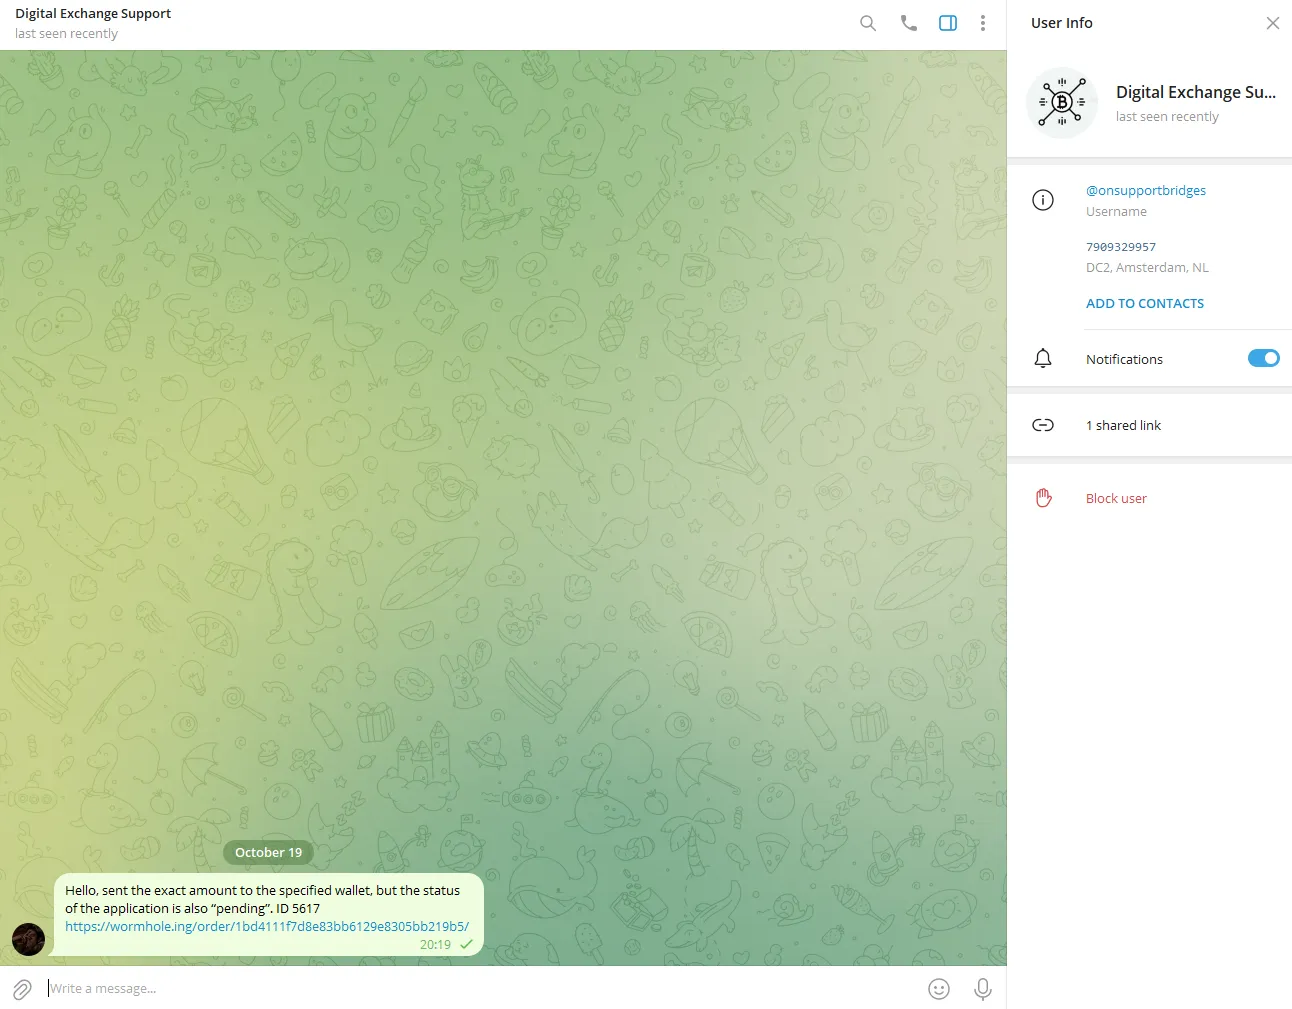This screenshot has width=1292, height=1009.
Task: Search messages with the magnifier icon
Action: [868, 23]
